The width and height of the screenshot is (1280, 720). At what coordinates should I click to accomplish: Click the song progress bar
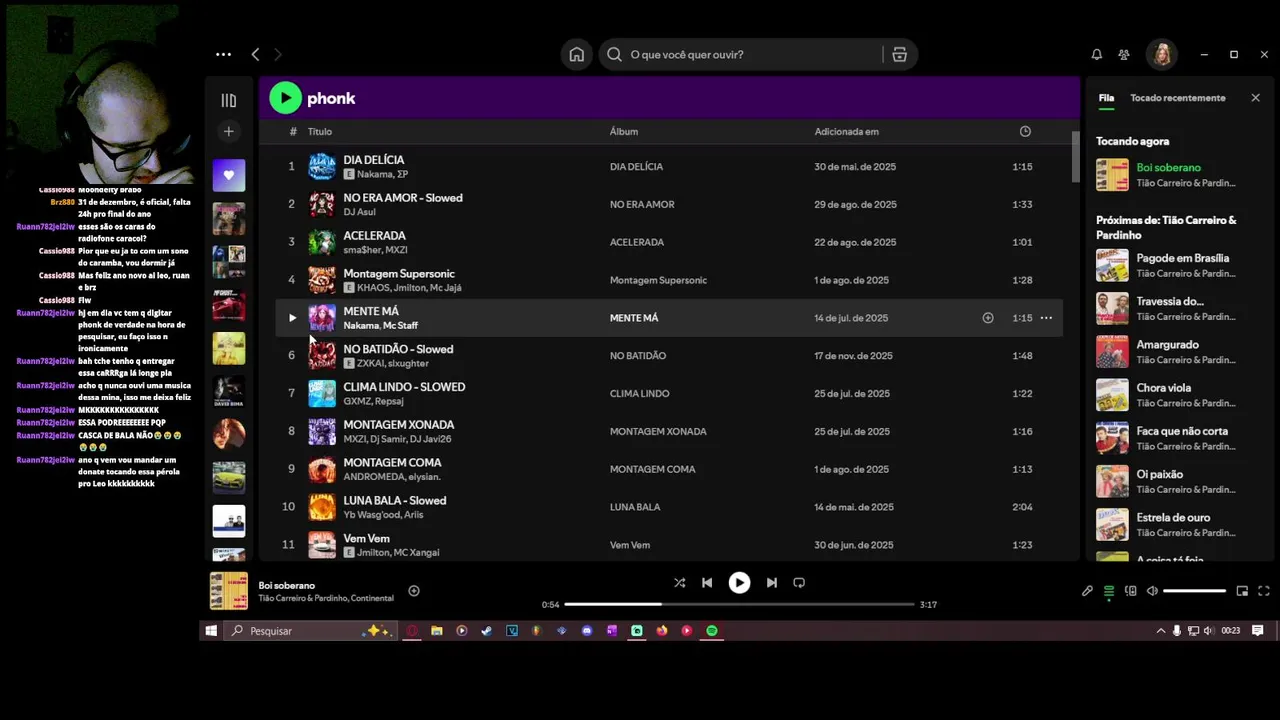pyautogui.click(x=739, y=604)
